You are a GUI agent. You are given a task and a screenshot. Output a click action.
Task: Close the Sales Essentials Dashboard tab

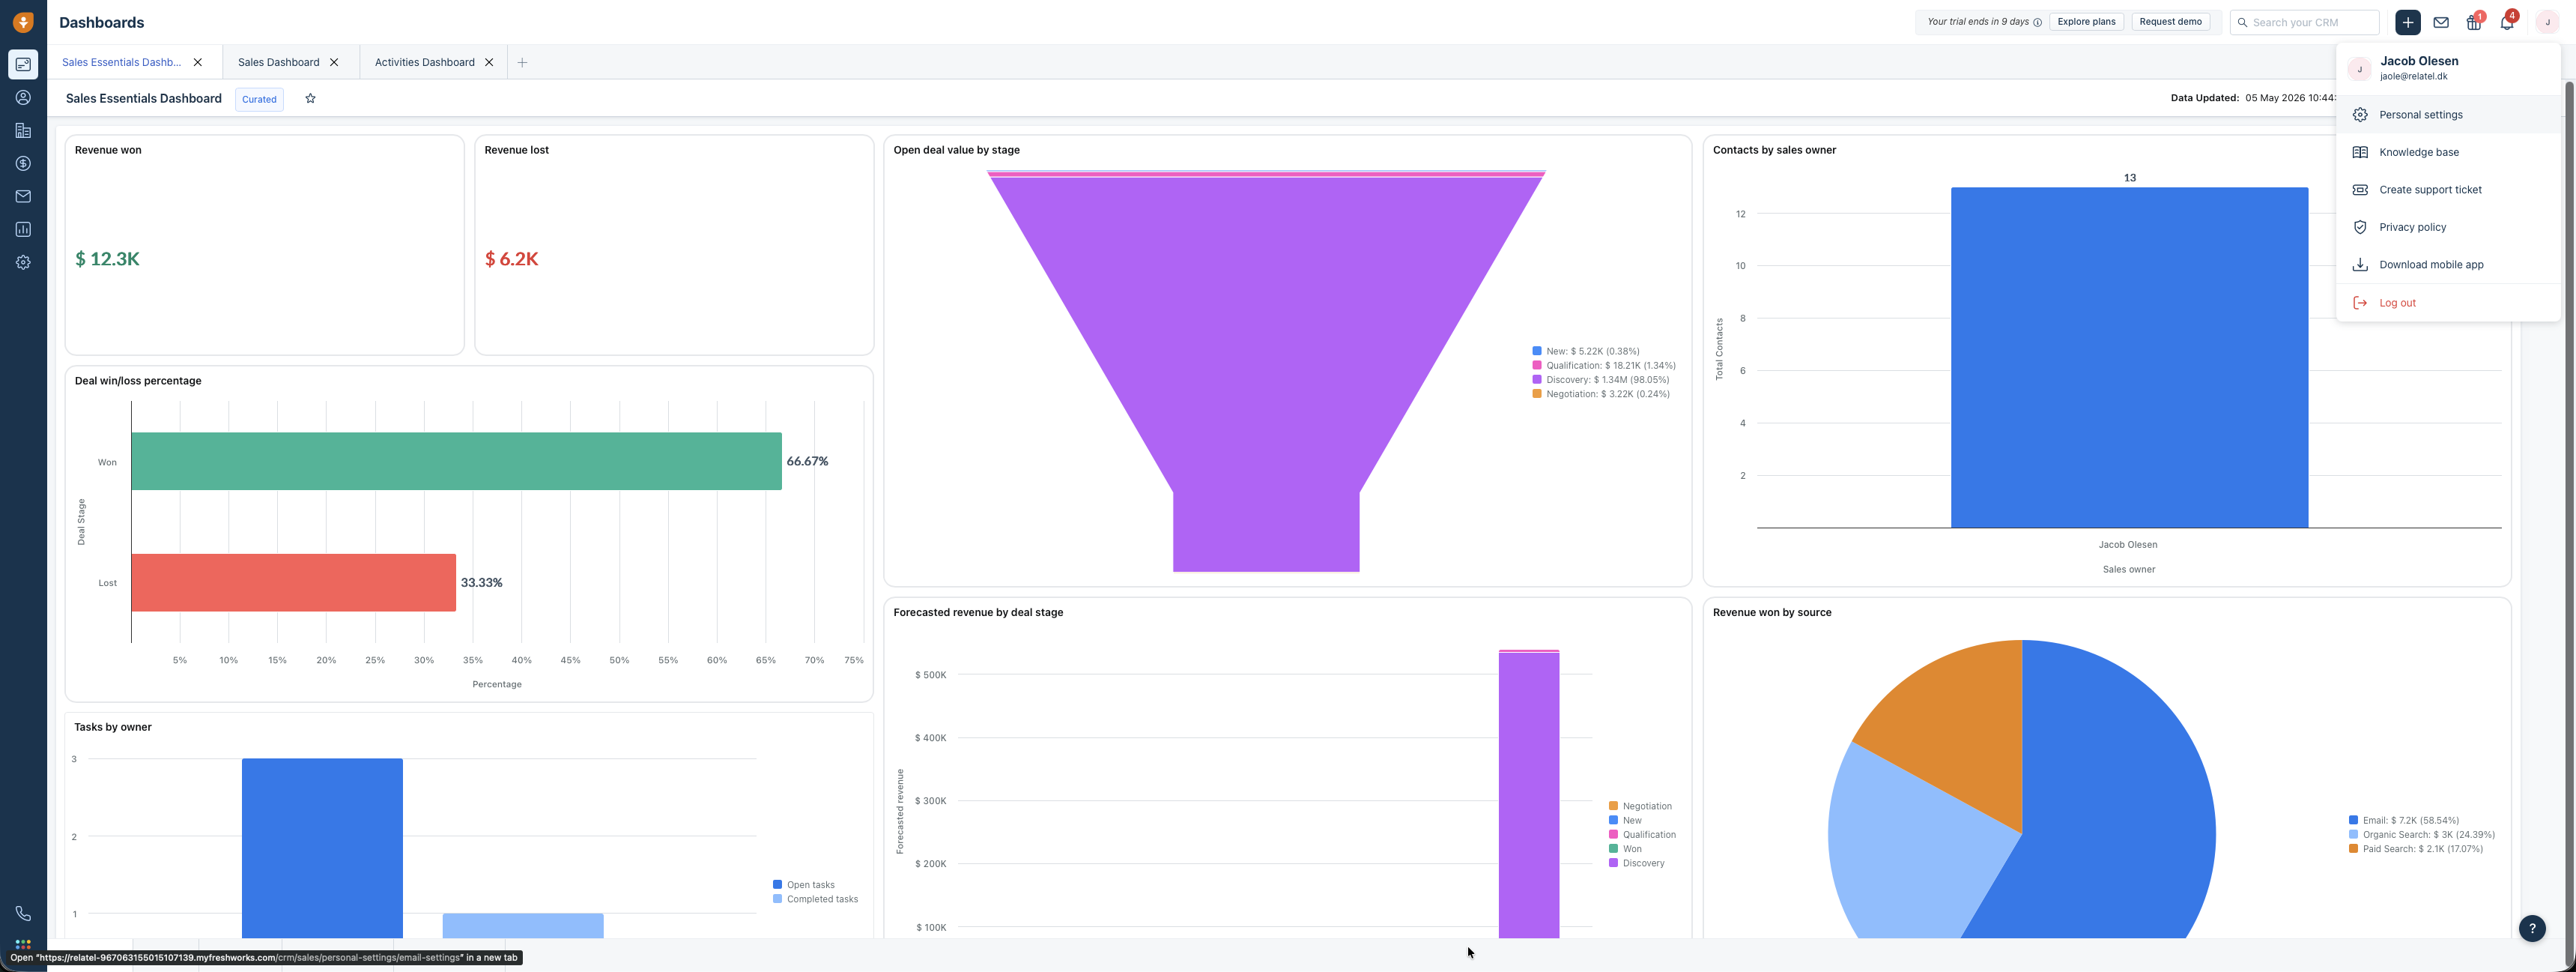pyautogui.click(x=198, y=63)
